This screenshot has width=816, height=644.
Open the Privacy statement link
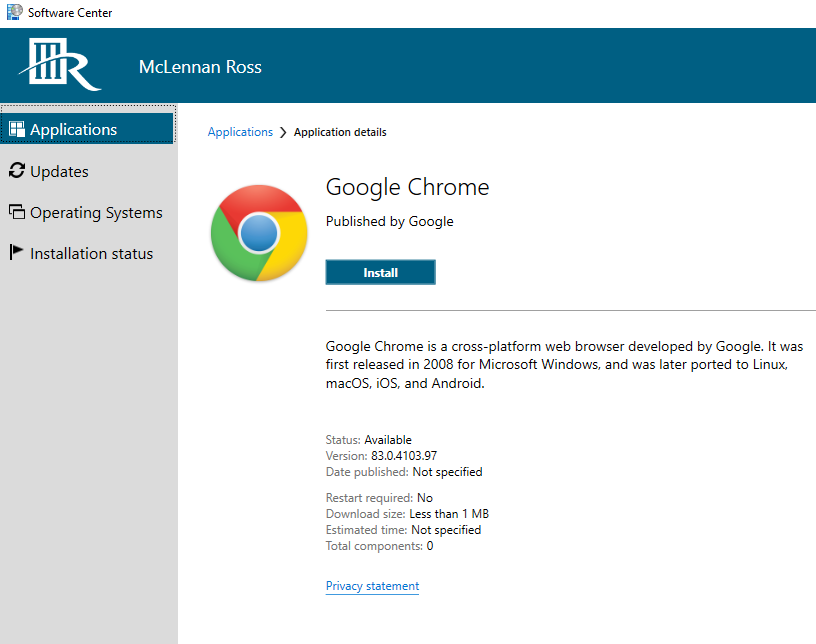point(372,586)
